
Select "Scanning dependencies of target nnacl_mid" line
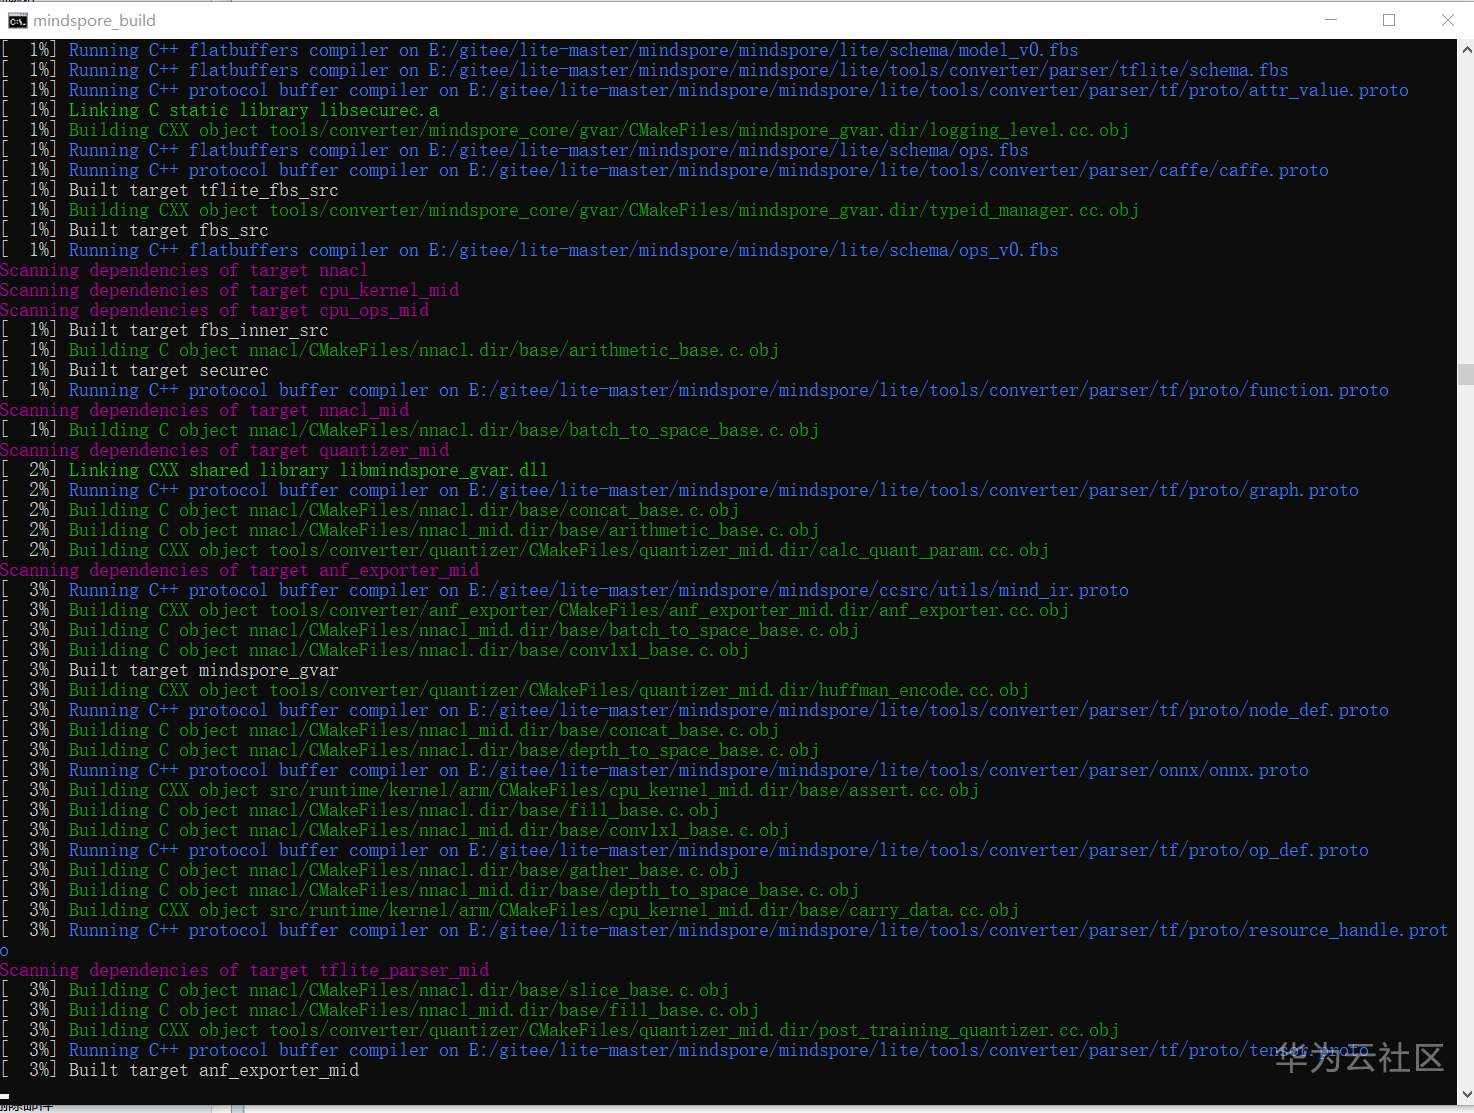[x=204, y=410]
